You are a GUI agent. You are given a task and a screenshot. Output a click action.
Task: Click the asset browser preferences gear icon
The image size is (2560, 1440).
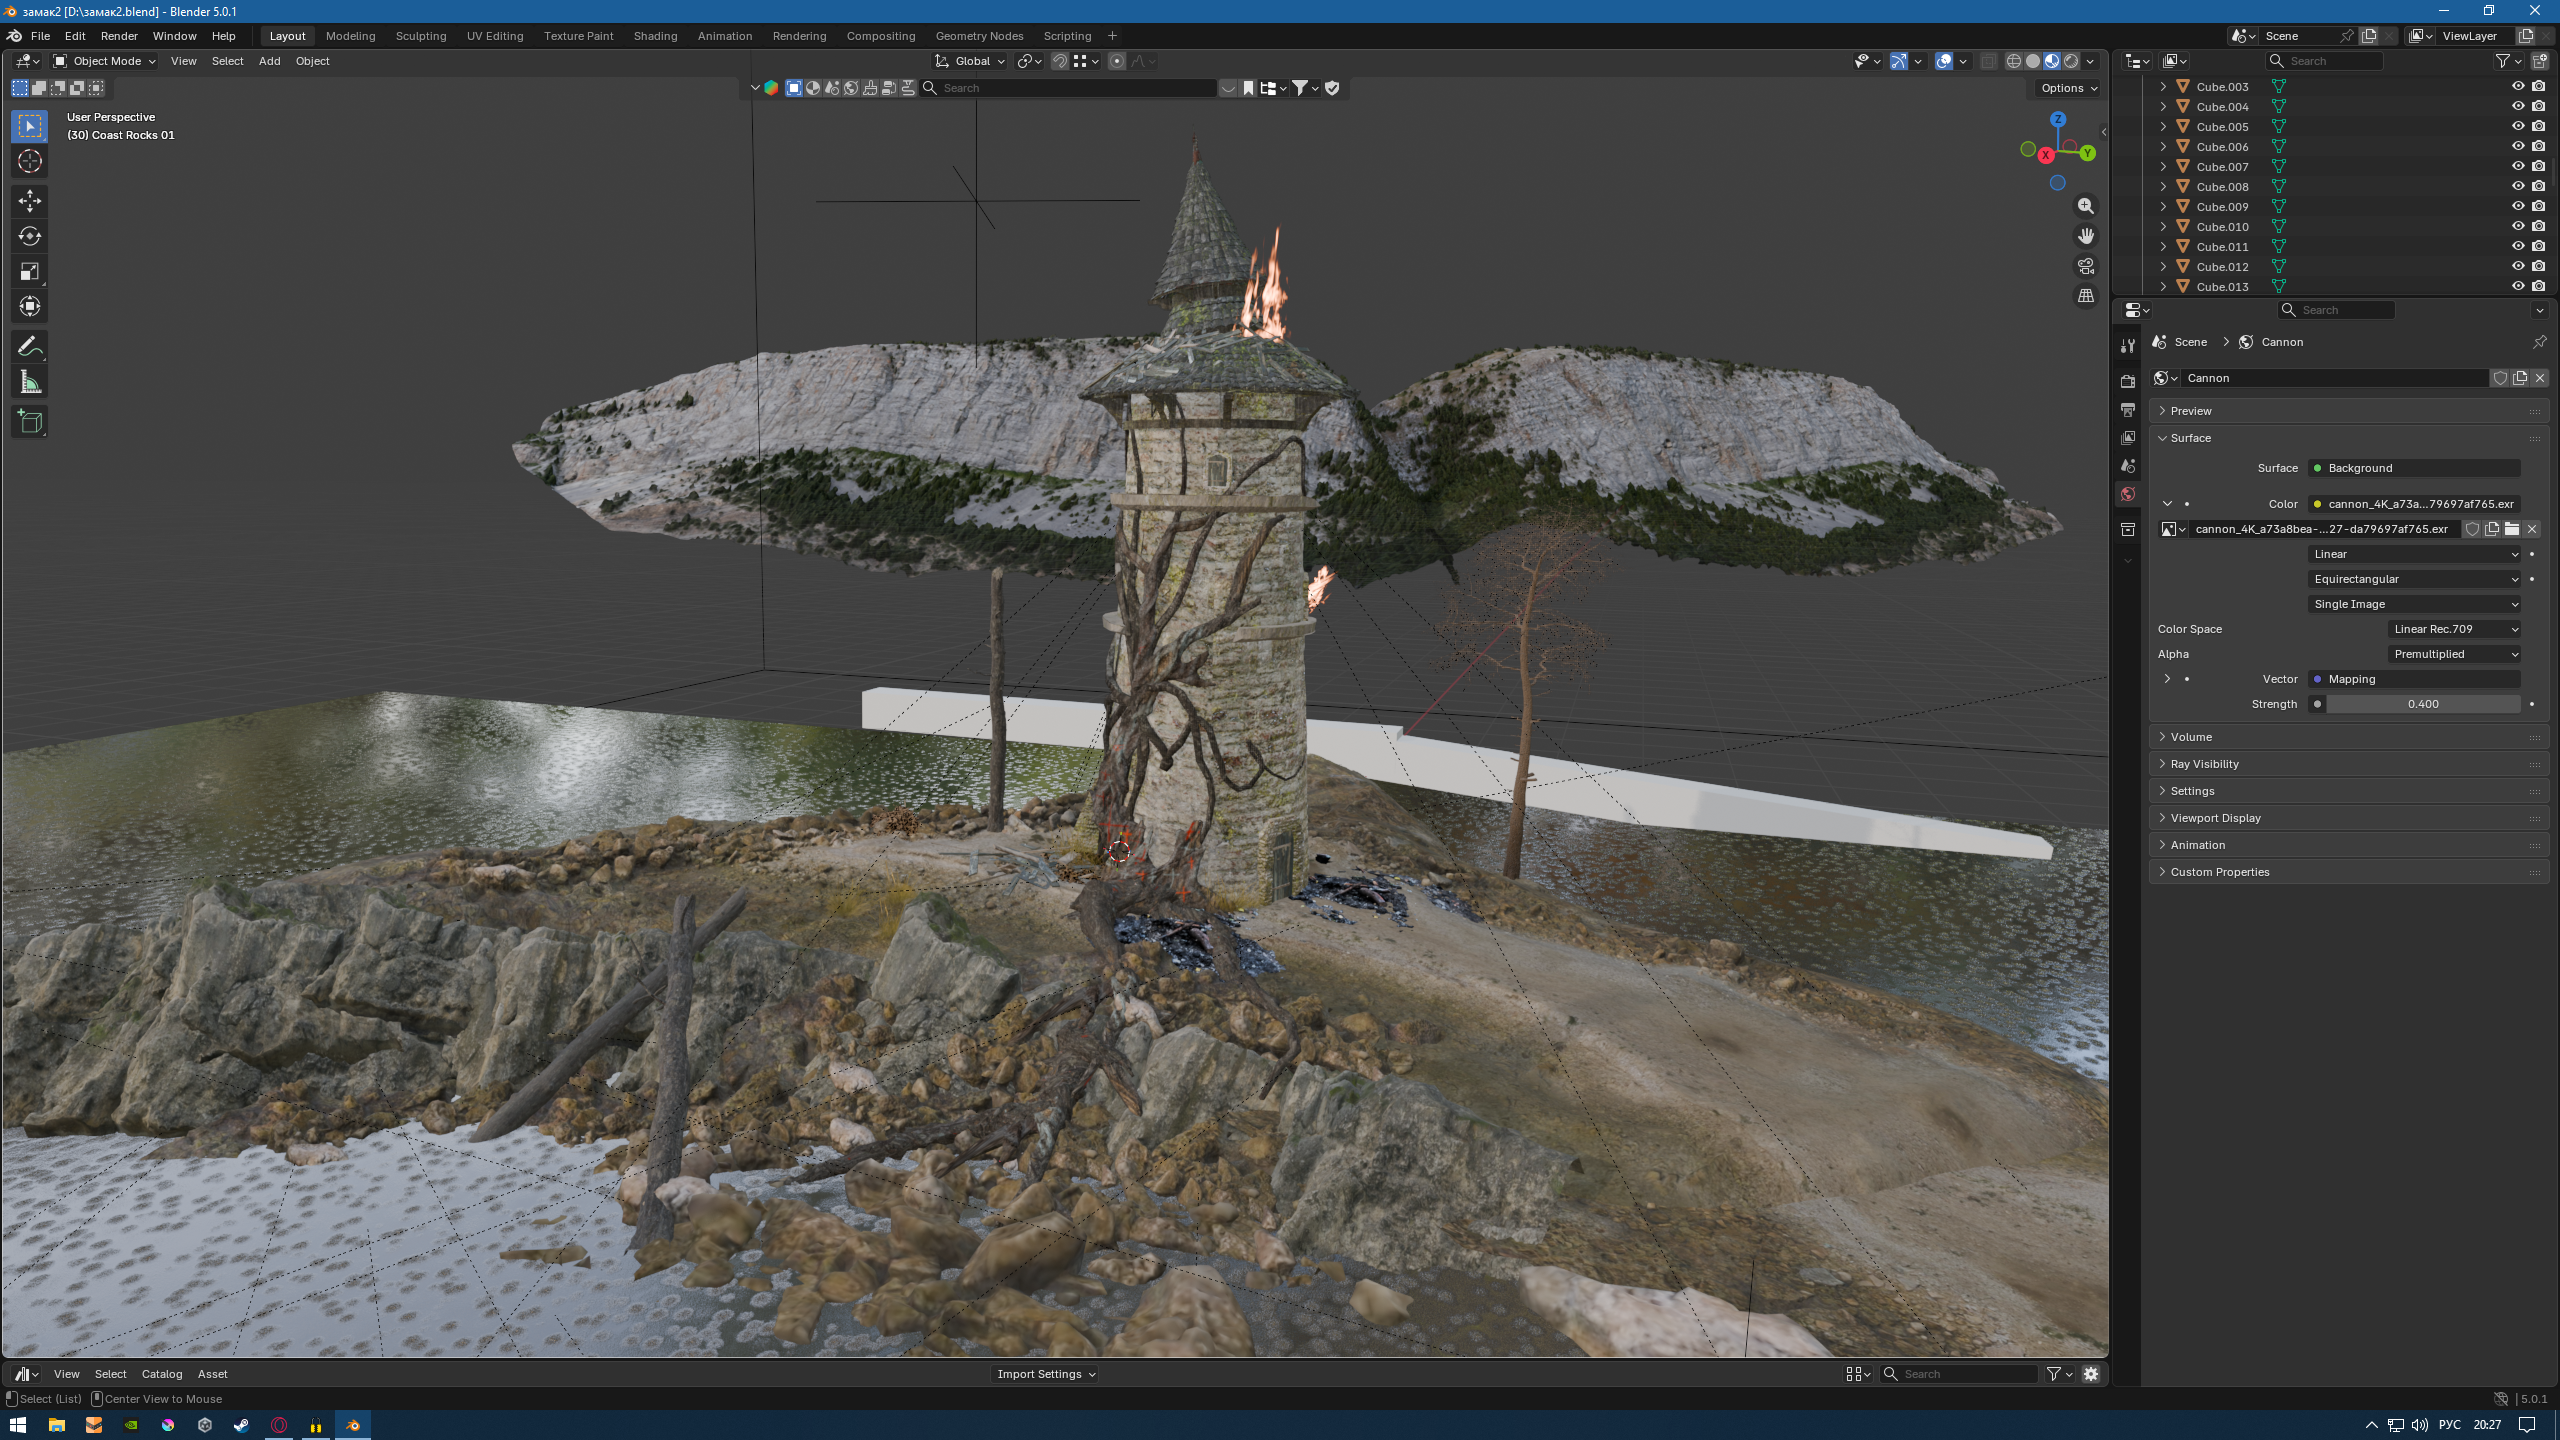click(x=2091, y=1374)
